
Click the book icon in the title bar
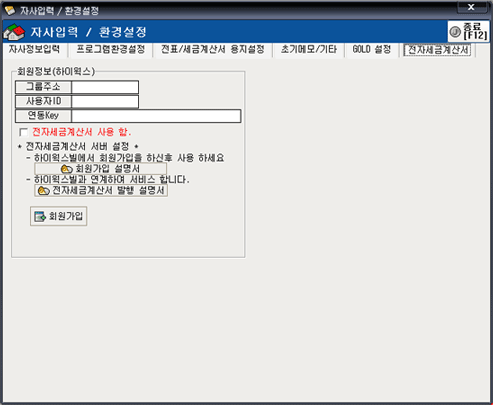pyautogui.click(x=10, y=10)
